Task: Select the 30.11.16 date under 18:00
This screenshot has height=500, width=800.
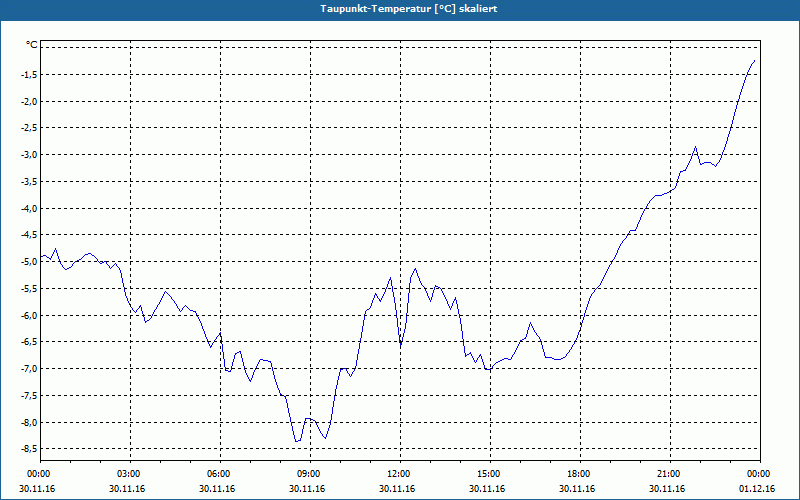Action: (x=578, y=489)
